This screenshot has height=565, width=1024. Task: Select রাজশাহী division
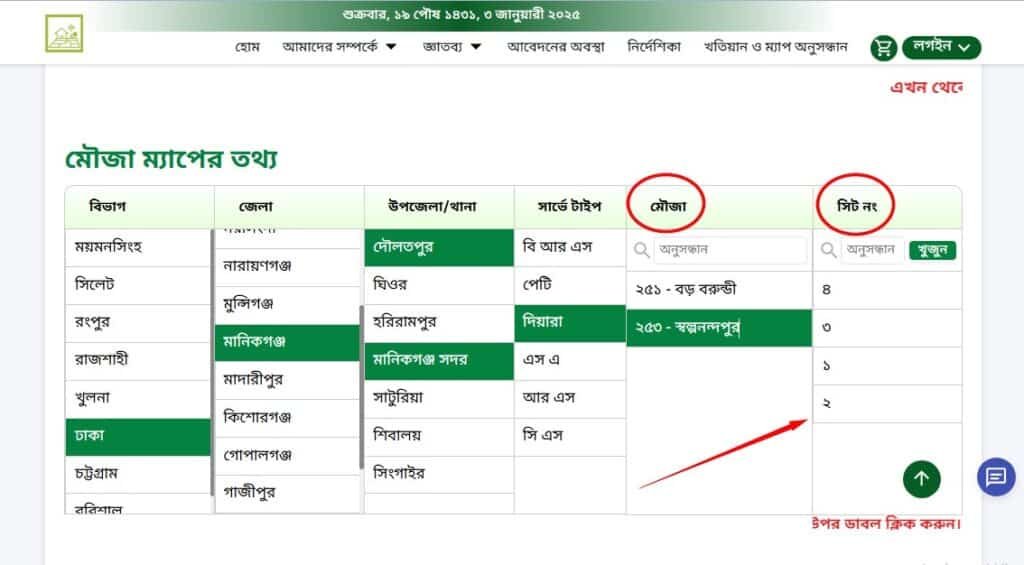pyautogui.click(x=138, y=360)
